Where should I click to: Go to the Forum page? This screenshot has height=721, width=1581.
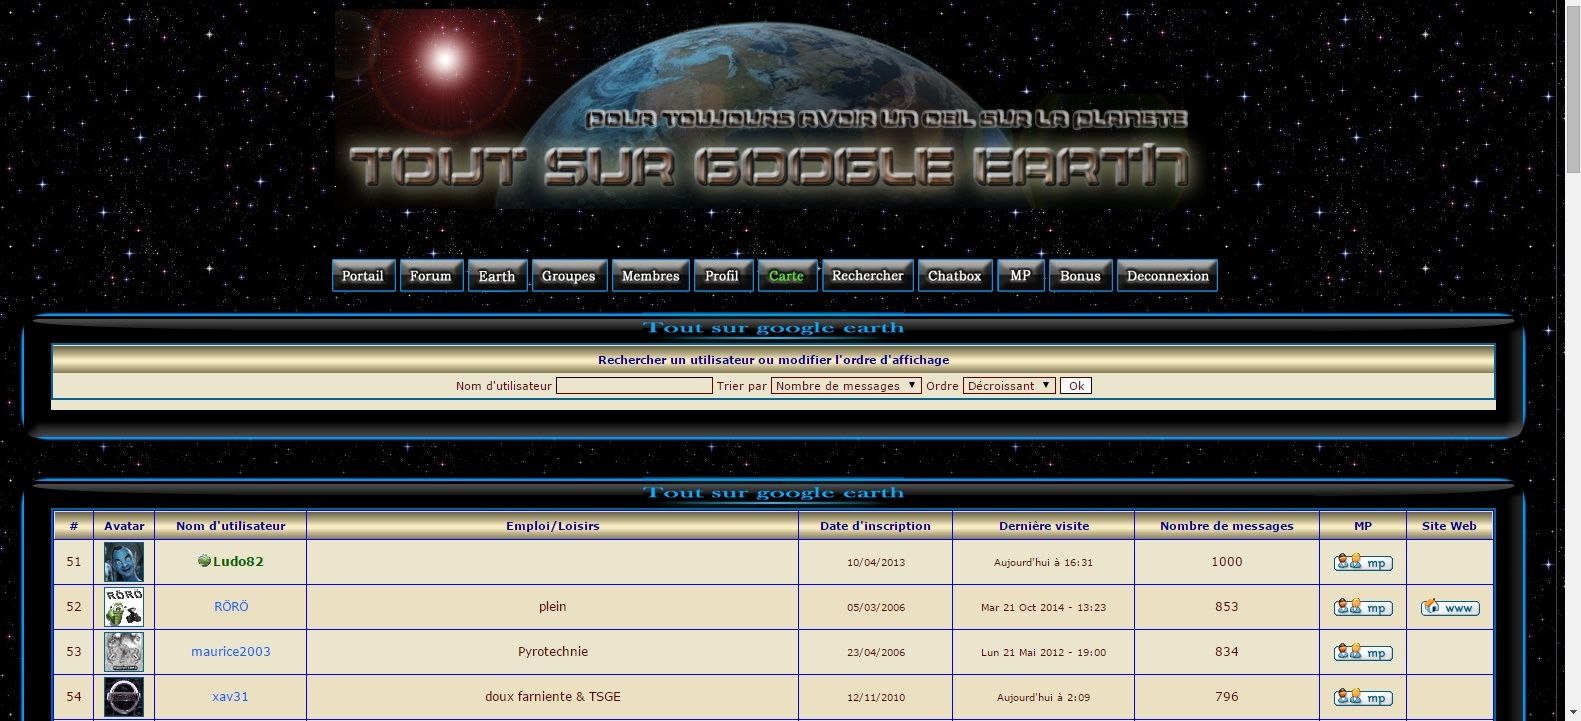coord(431,276)
